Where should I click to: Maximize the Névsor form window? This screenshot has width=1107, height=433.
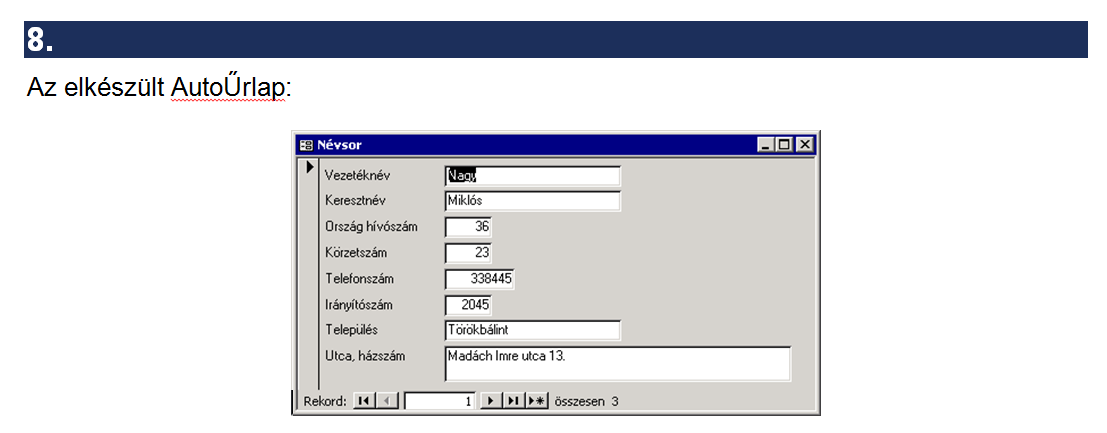(784, 144)
